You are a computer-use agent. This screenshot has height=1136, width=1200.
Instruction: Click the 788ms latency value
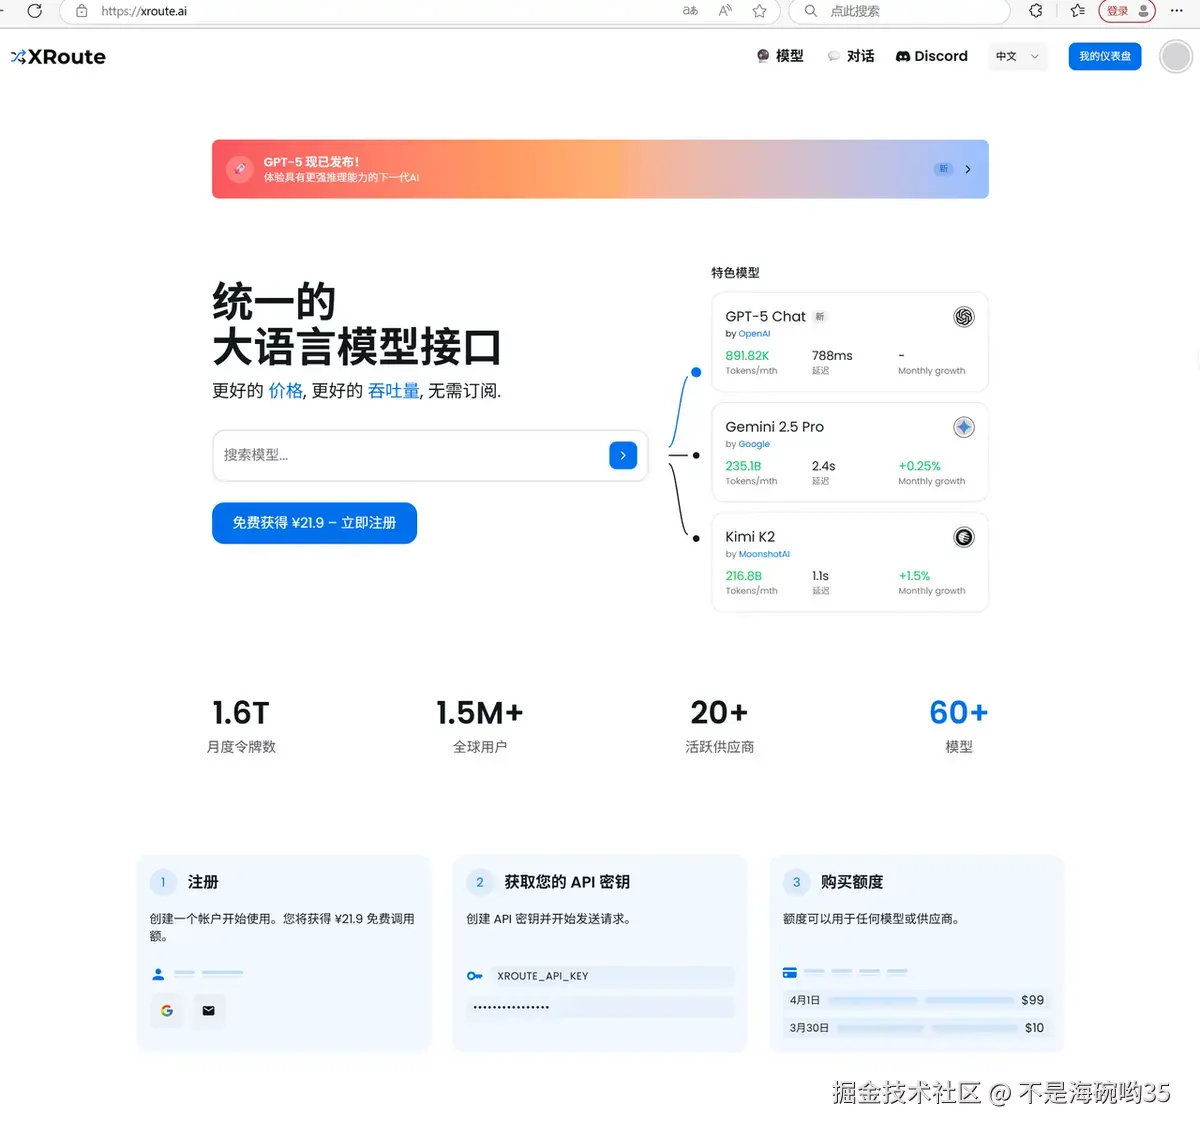click(x=832, y=356)
